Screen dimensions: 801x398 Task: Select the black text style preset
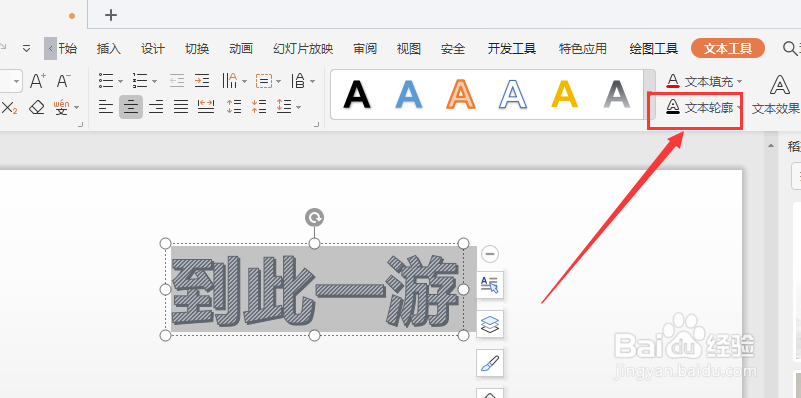357,95
